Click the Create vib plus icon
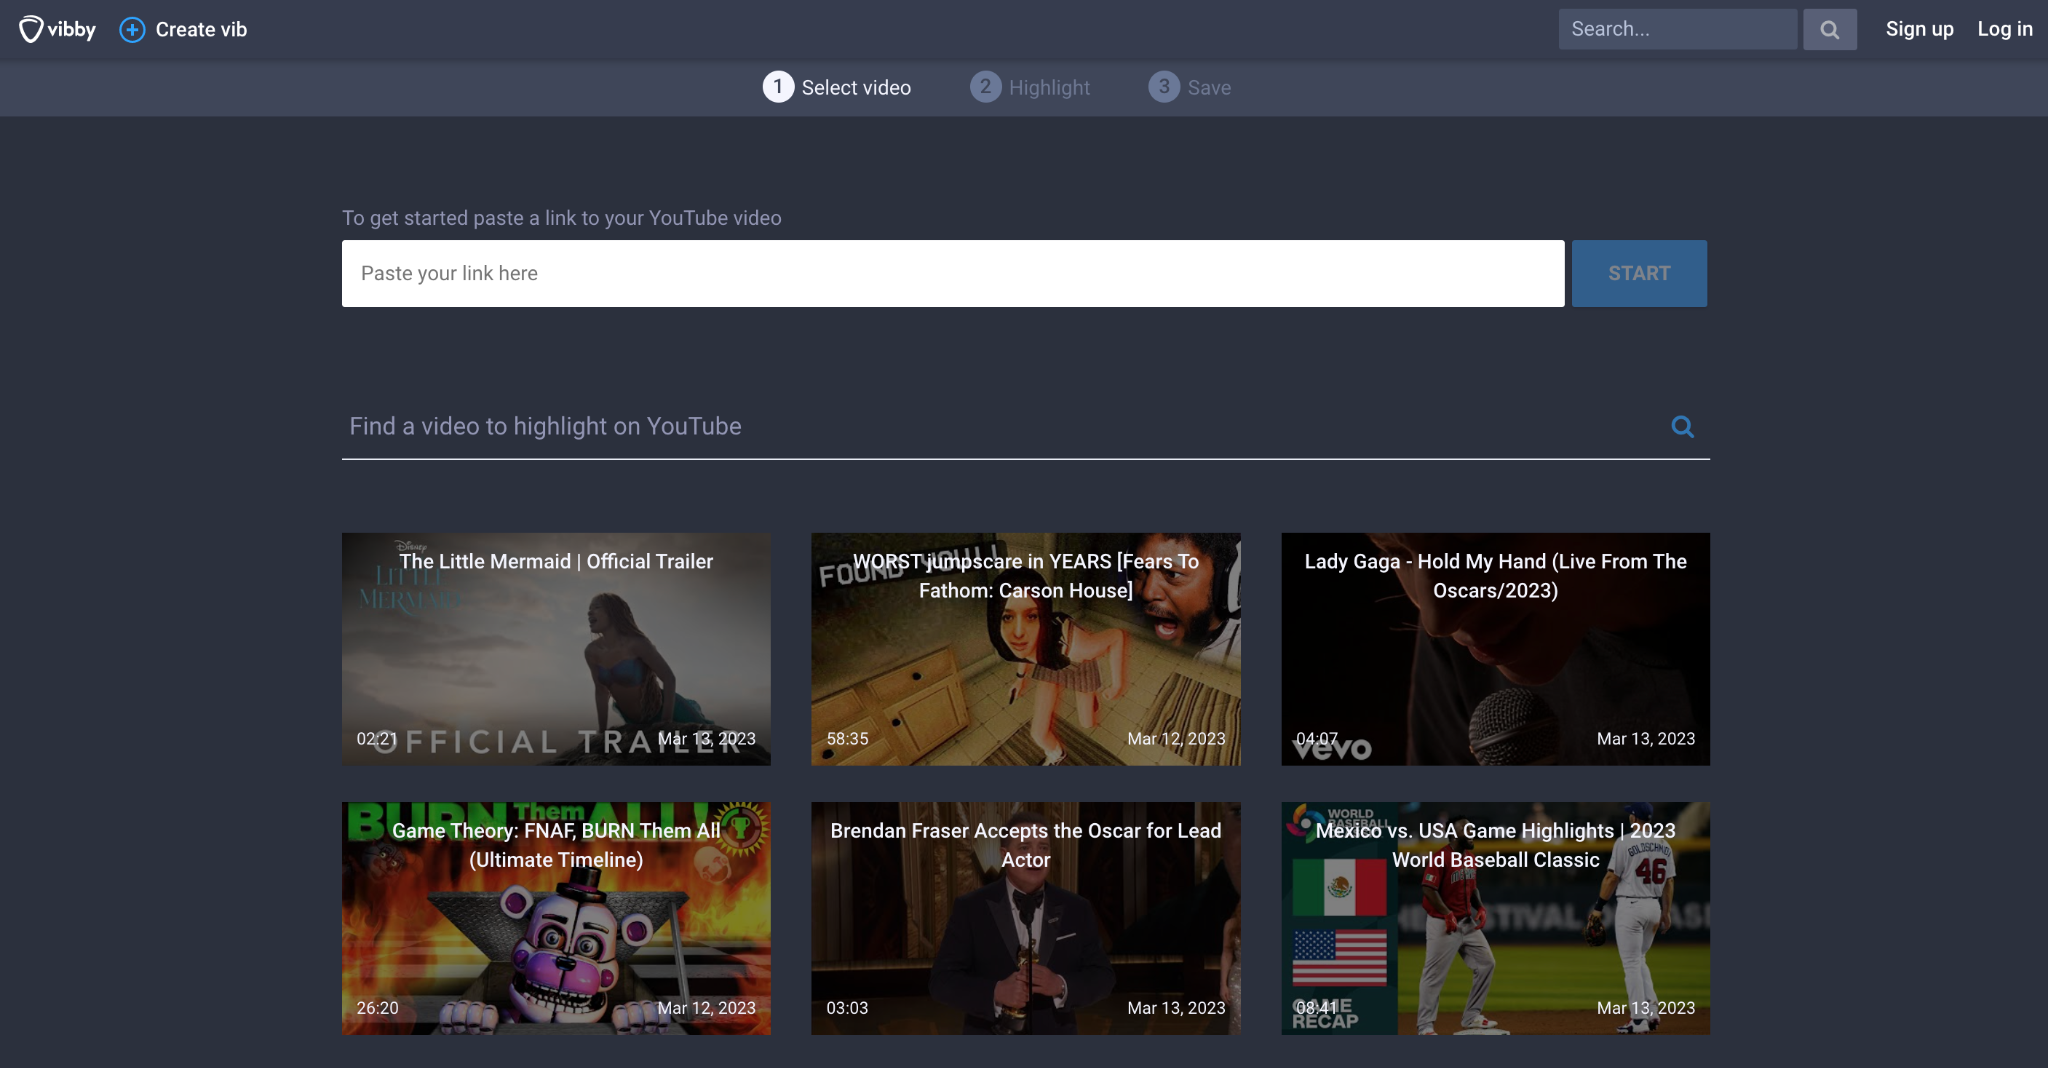Image resolution: width=2048 pixels, height=1068 pixels. click(132, 30)
